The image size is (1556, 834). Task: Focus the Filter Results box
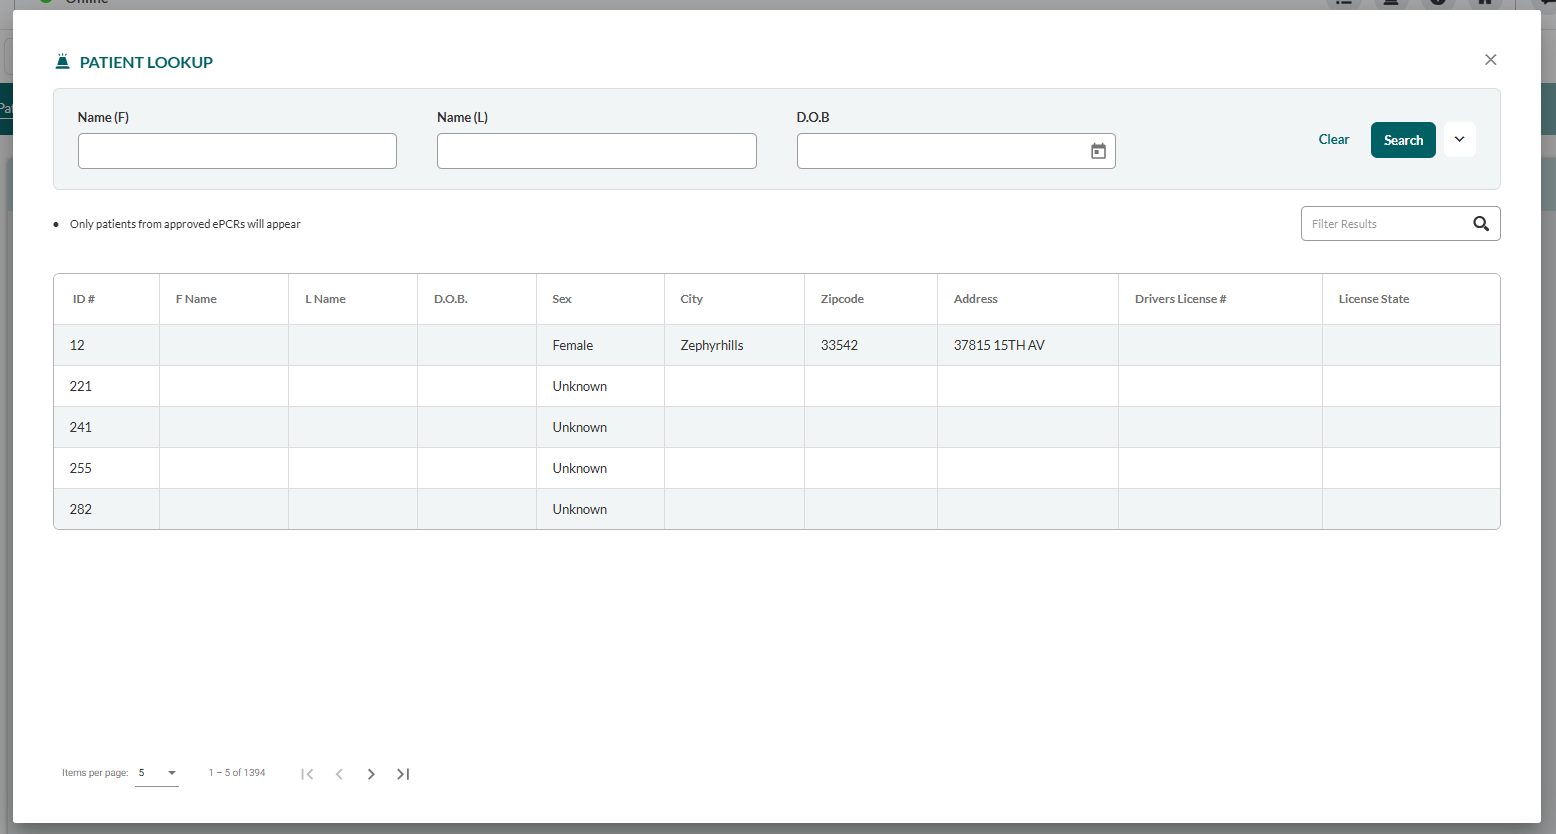[1385, 224]
